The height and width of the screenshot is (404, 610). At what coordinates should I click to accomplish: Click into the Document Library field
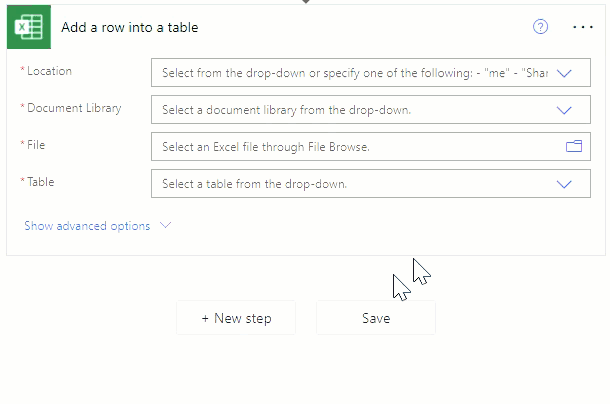[371, 109]
